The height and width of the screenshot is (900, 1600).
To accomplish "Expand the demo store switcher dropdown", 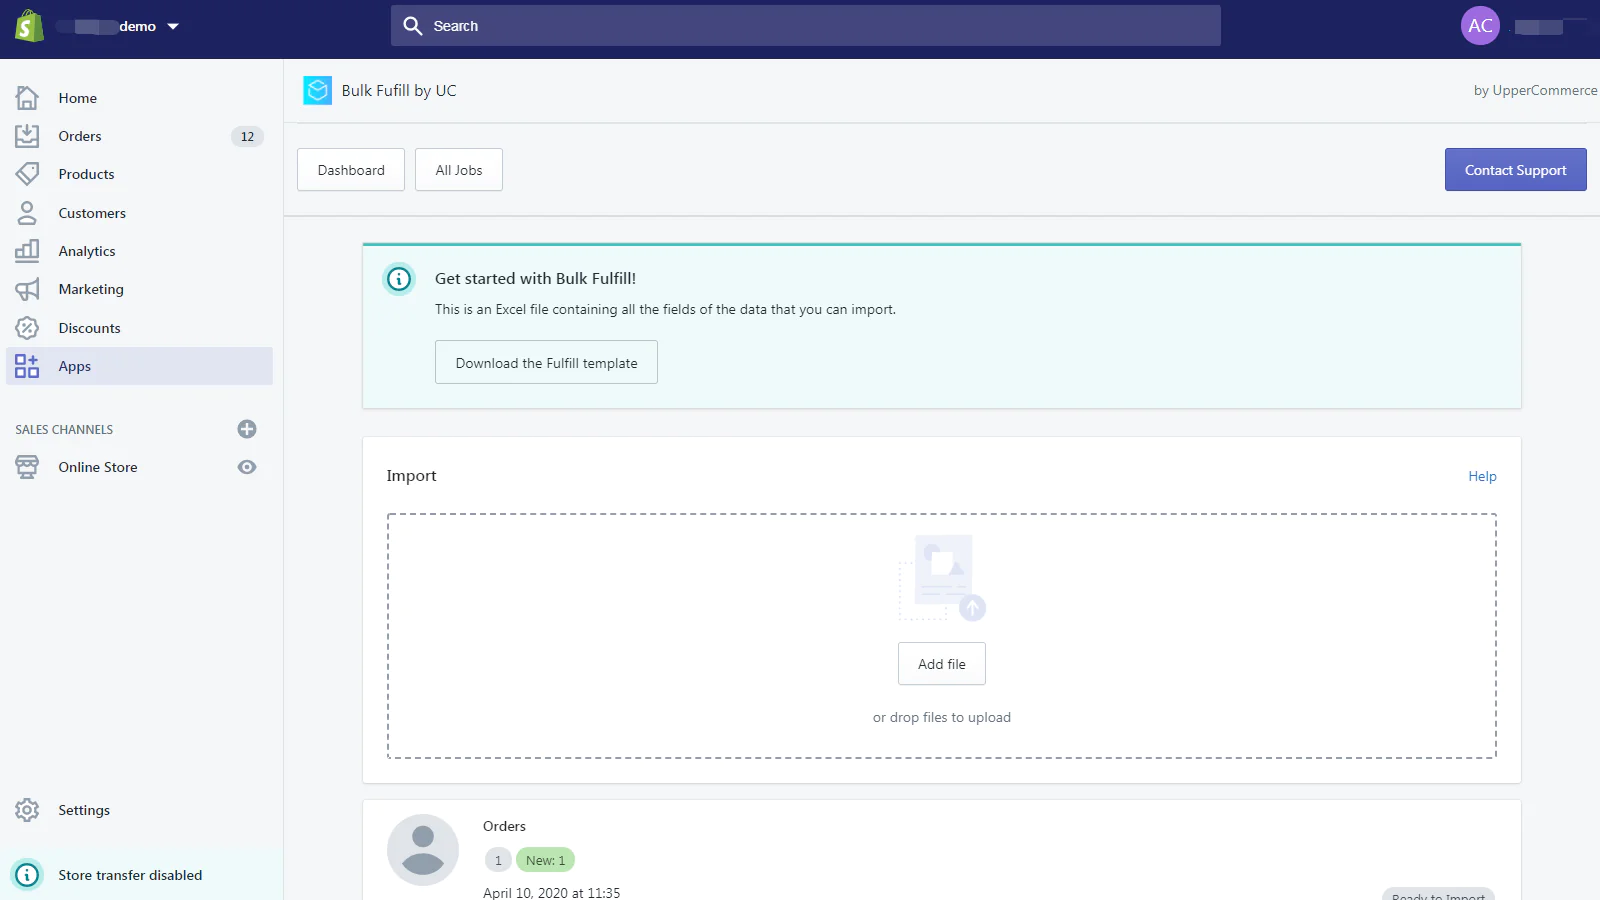I will [173, 27].
